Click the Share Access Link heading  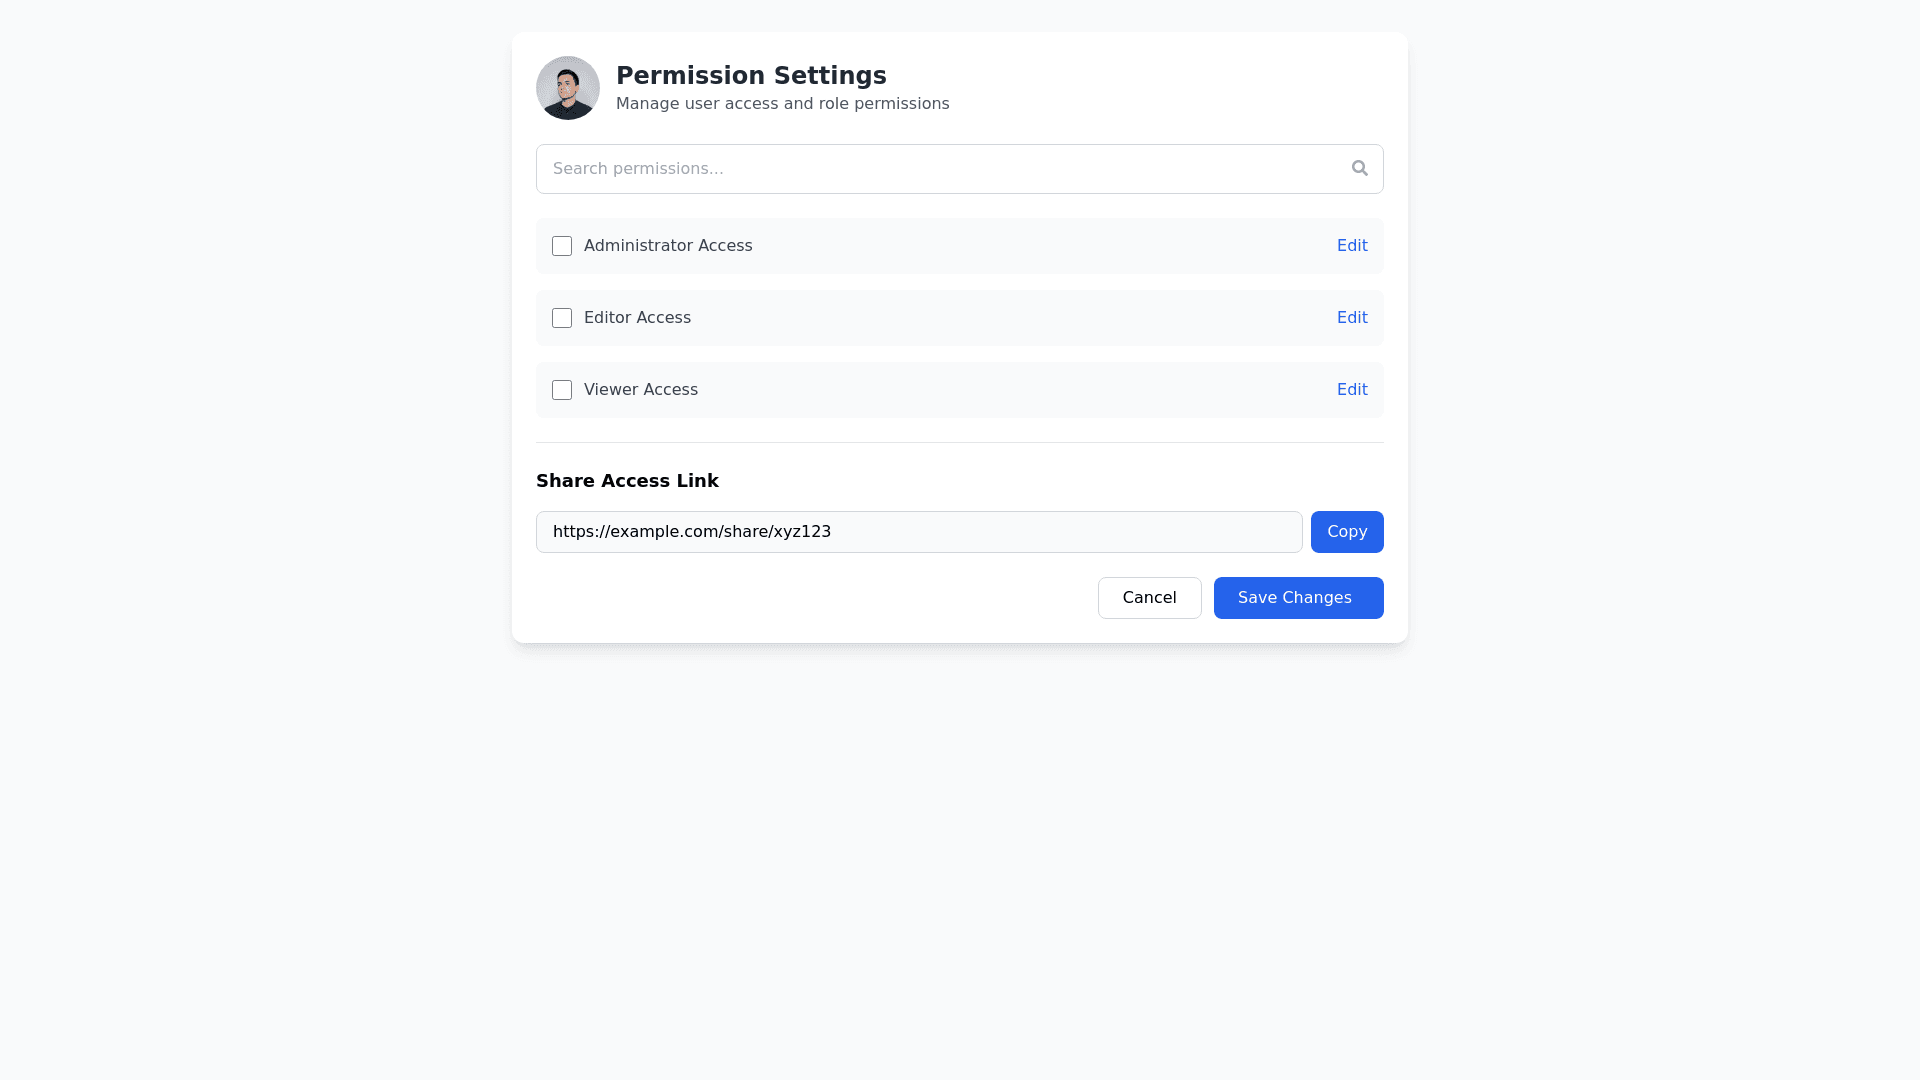coord(627,481)
